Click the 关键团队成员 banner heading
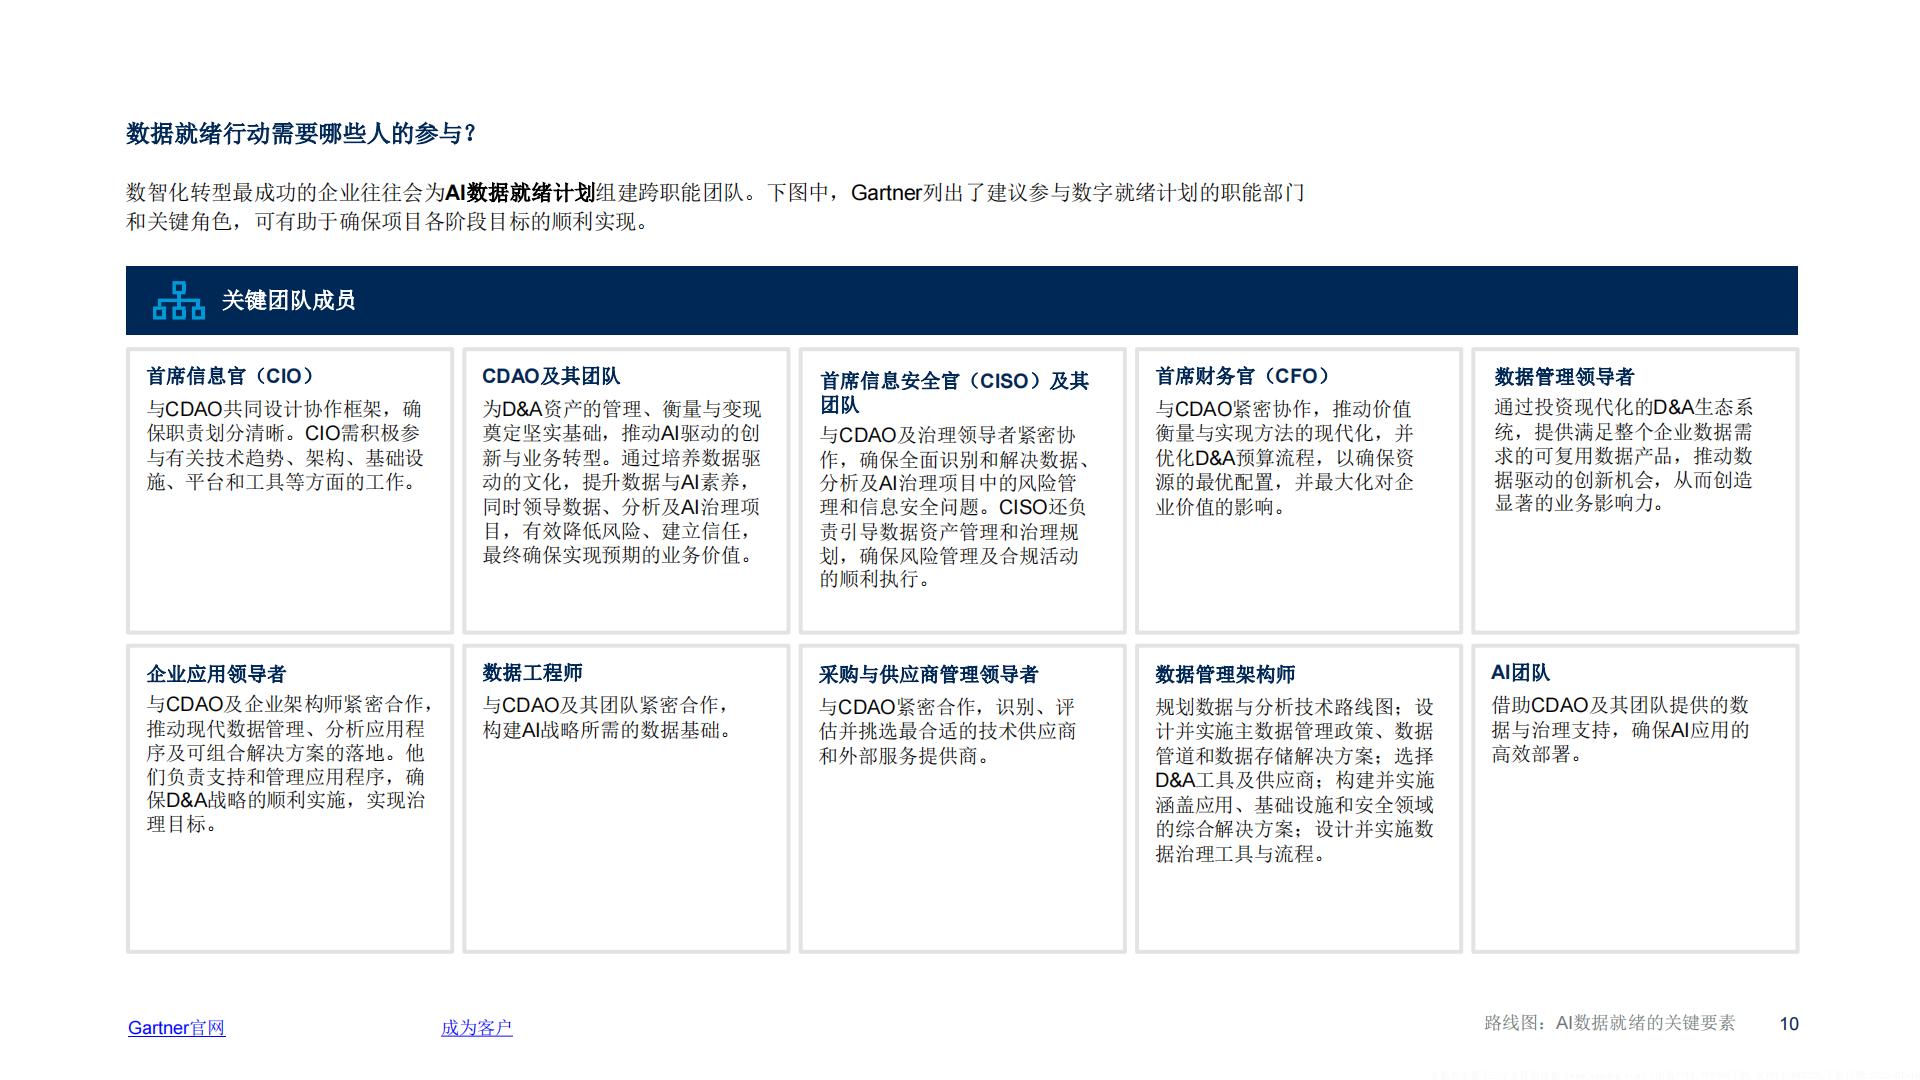Image resolution: width=1920 pixels, height=1080 pixels. click(288, 300)
